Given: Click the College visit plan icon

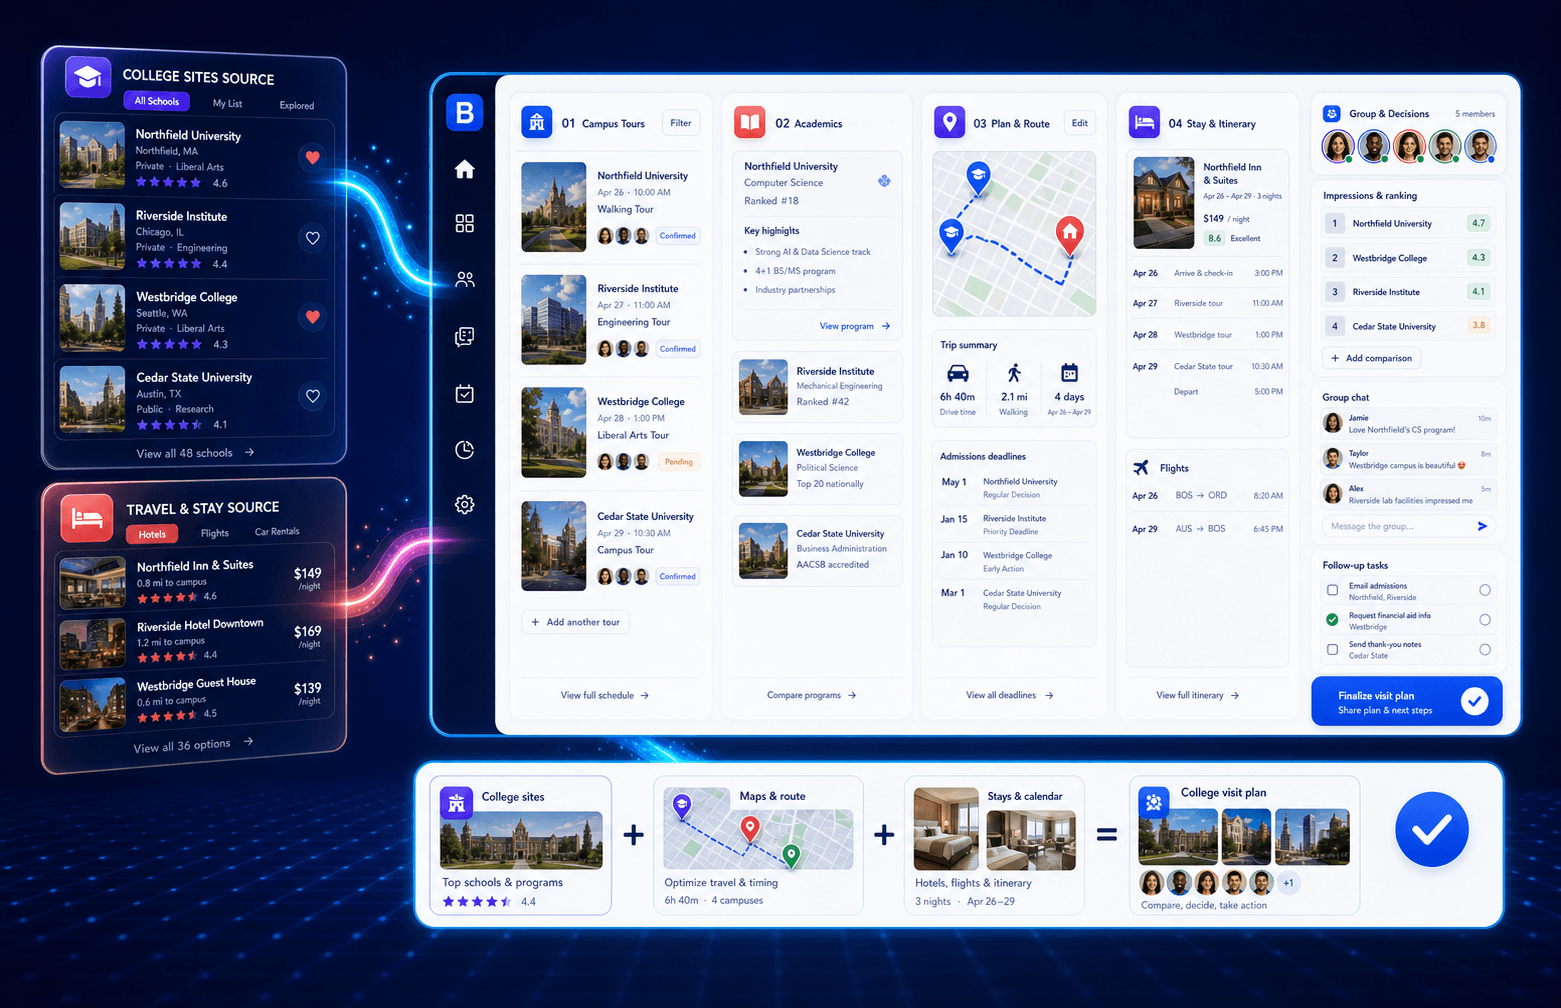Looking at the screenshot, I should [x=1155, y=800].
